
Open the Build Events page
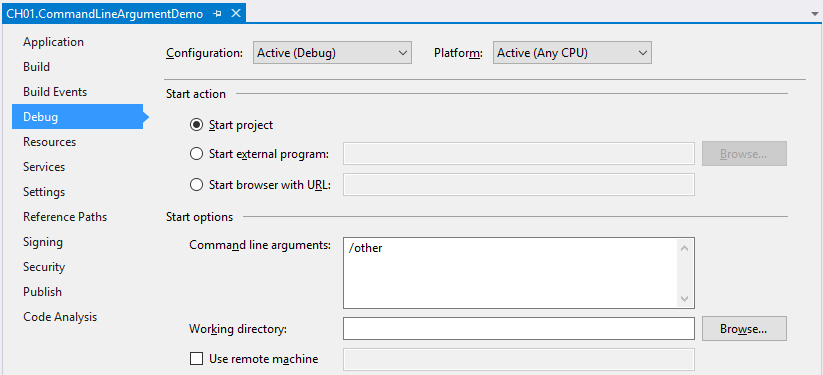tap(55, 92)
